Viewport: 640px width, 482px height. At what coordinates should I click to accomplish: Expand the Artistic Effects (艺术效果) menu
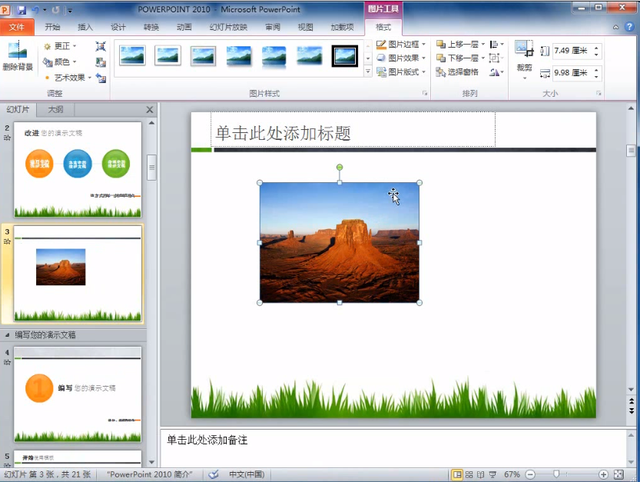point(70,76)
